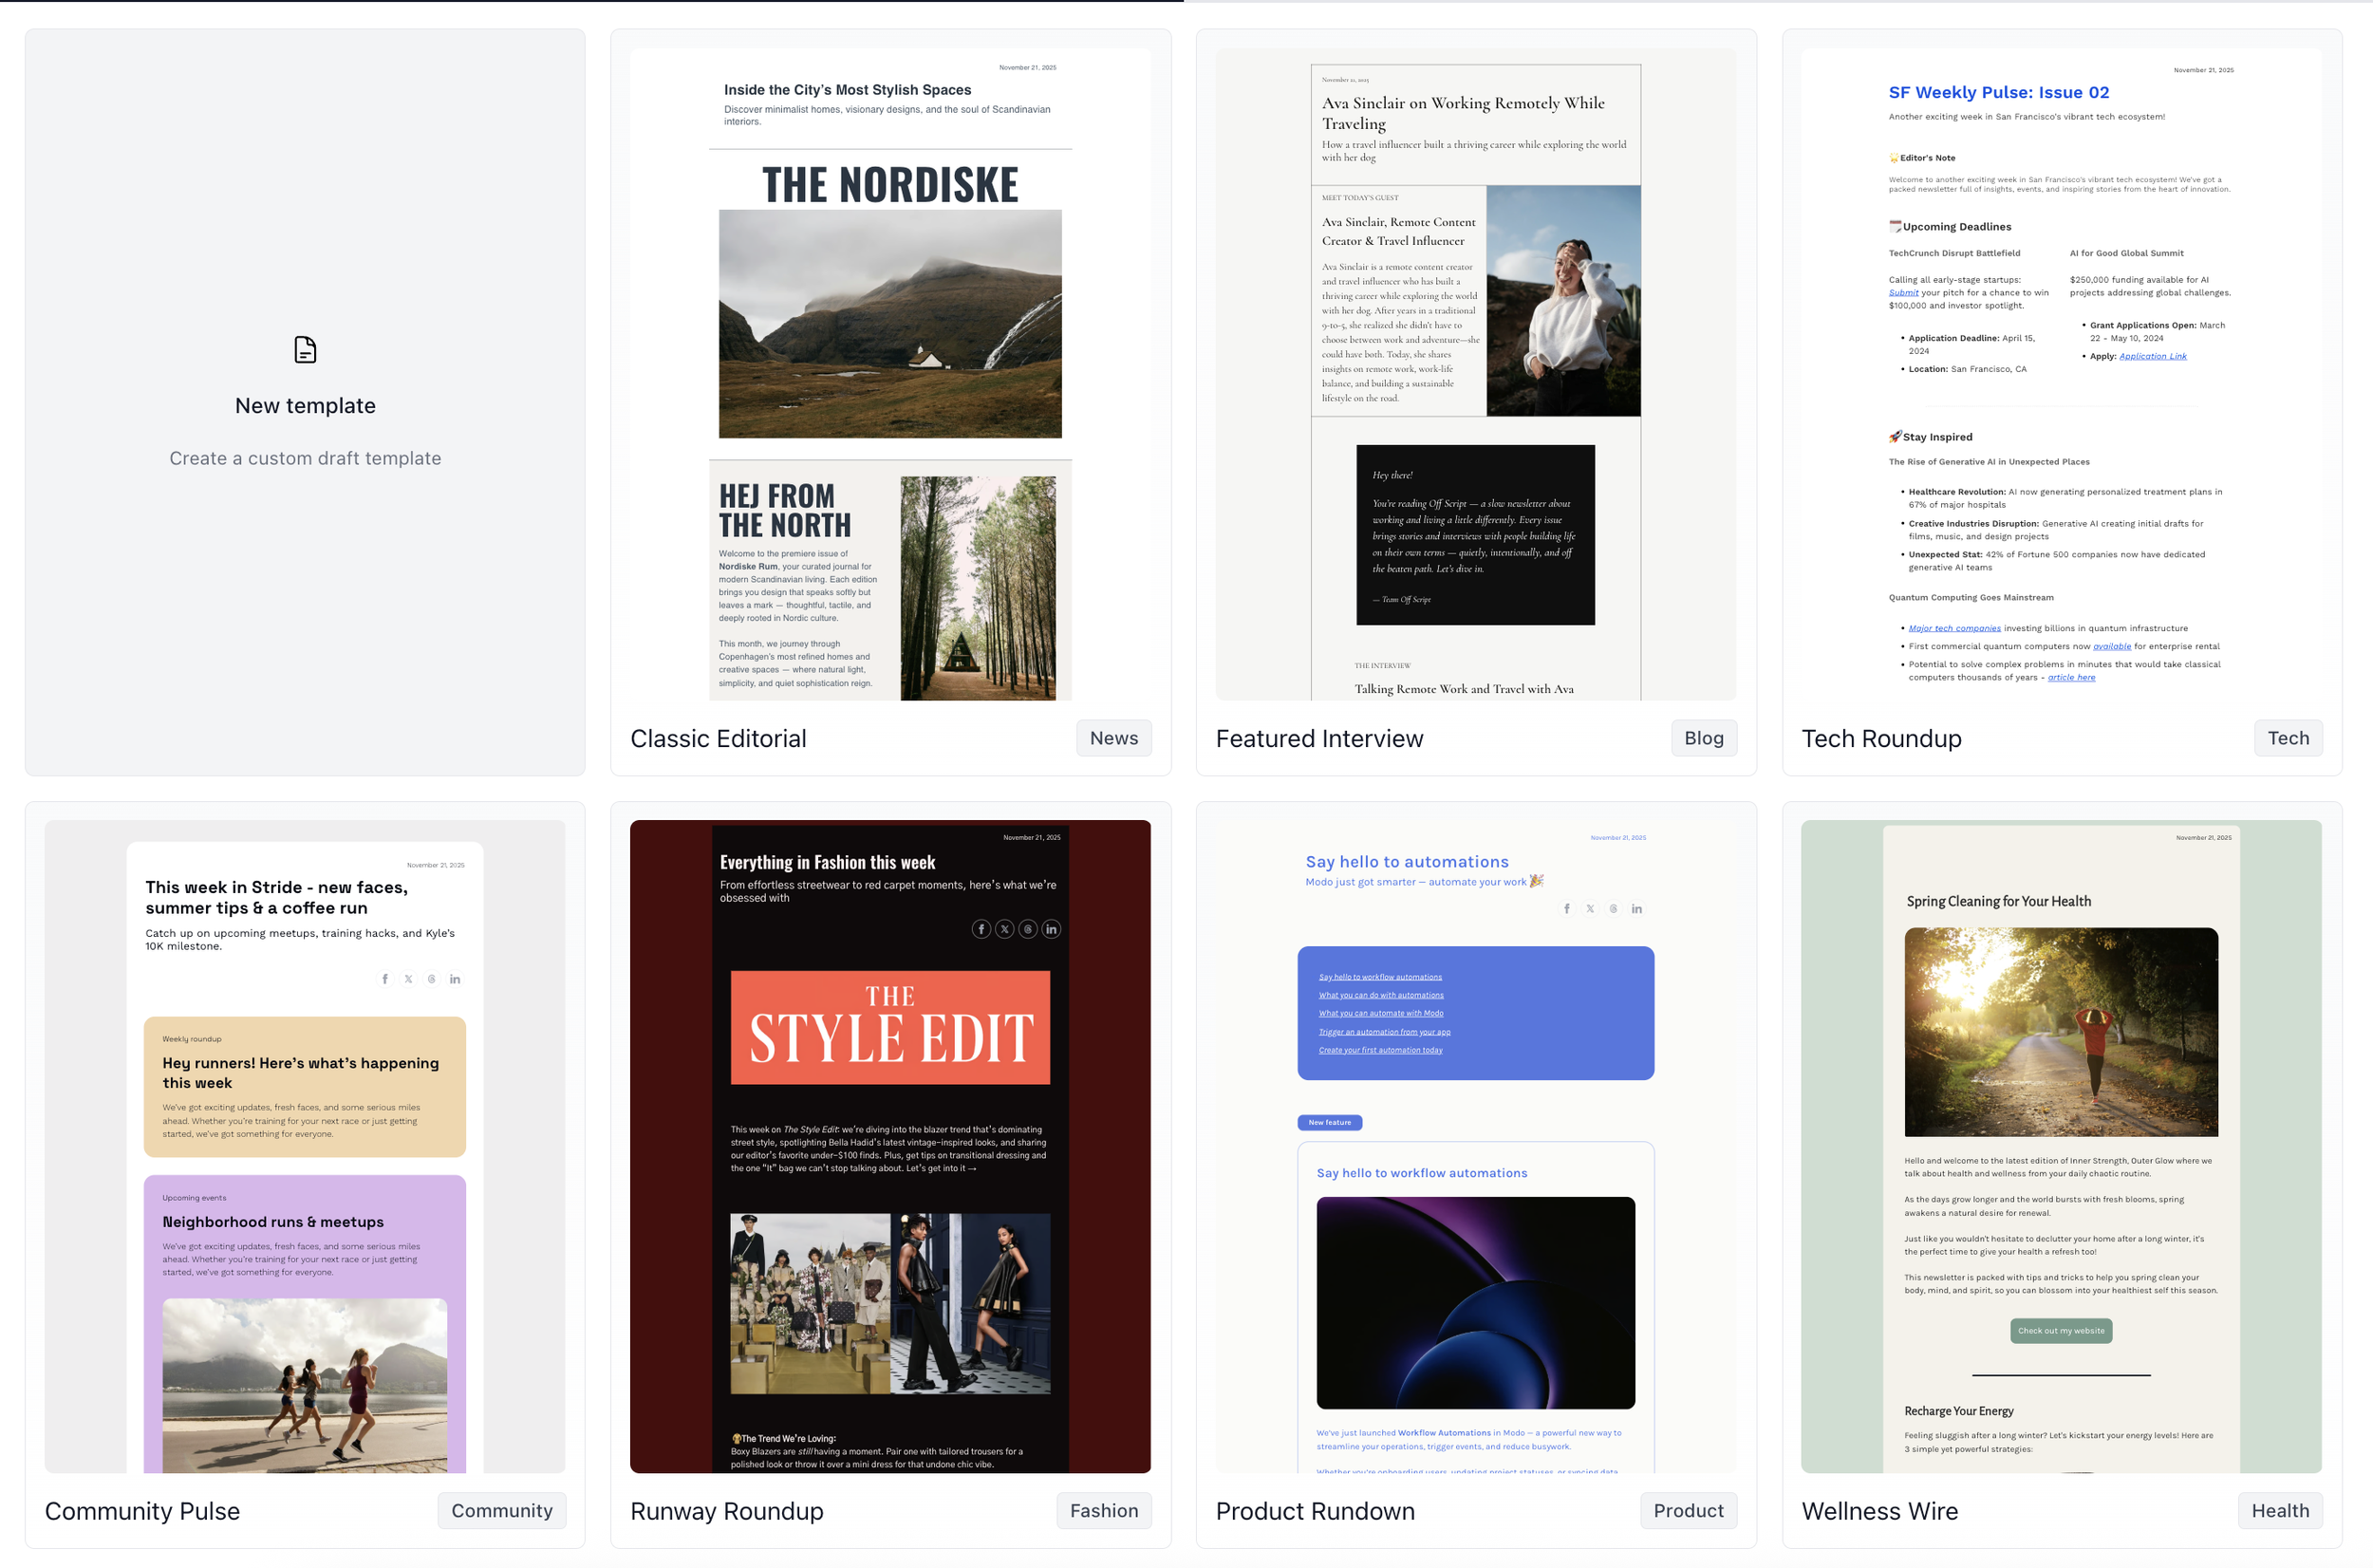Open the Featured Interview template preview
Viewport: 2373px width, 1568px height.
pos(1475,374)
